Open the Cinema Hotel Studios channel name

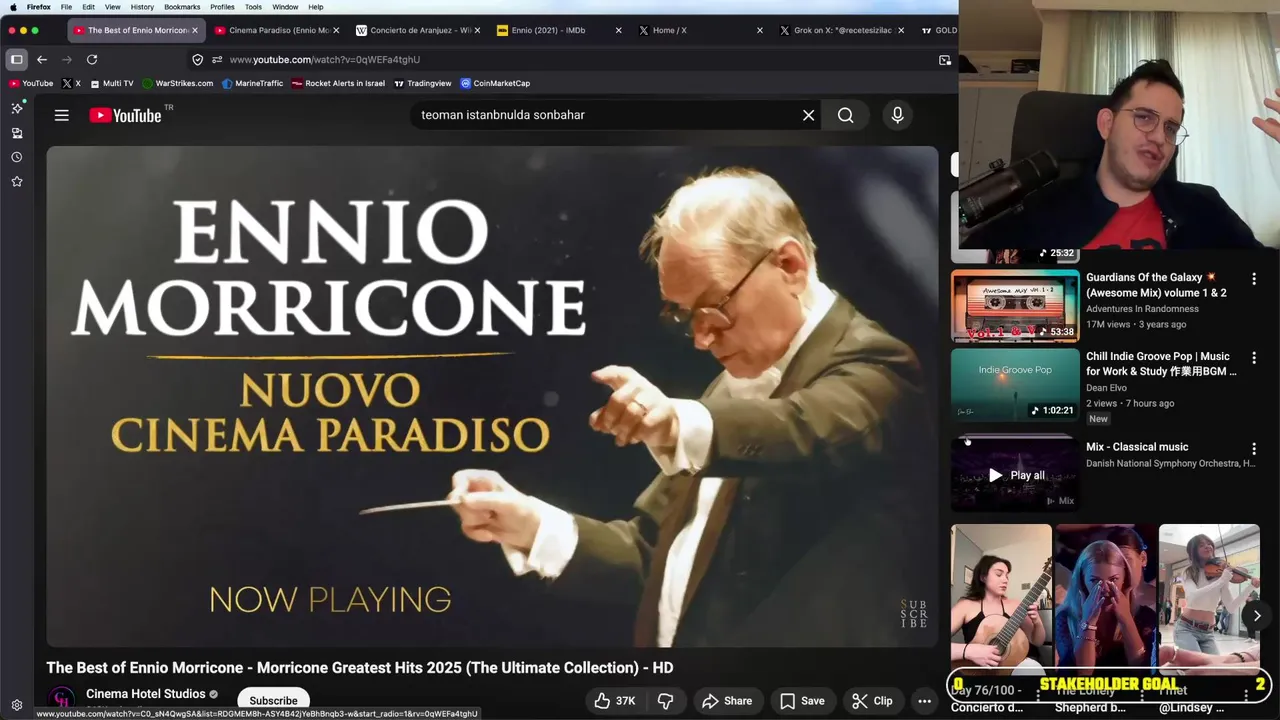(x=145, y=694)
